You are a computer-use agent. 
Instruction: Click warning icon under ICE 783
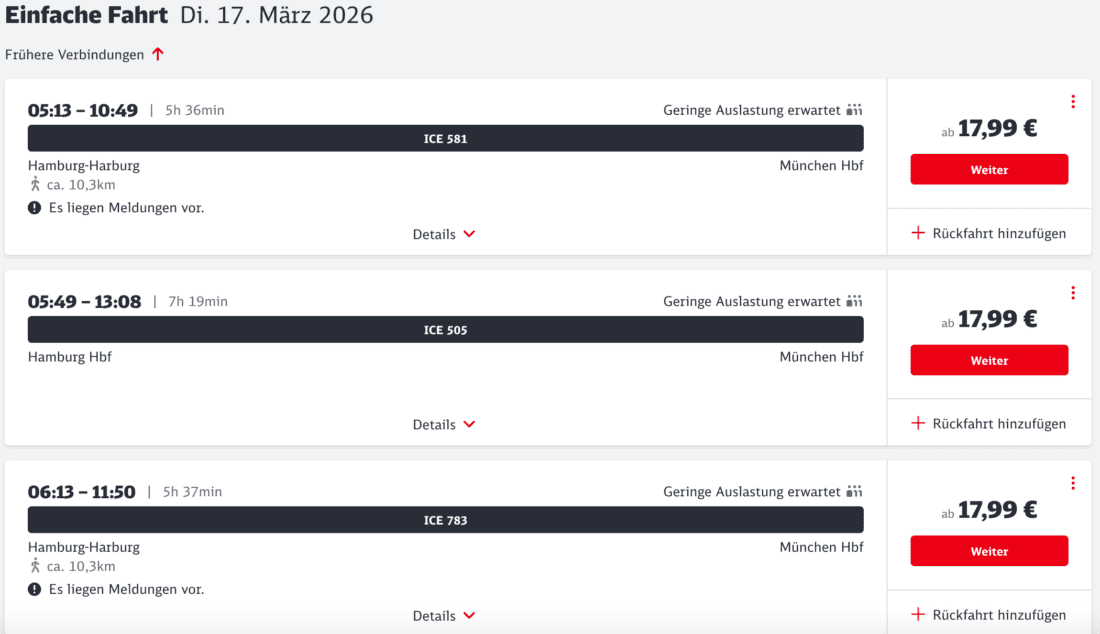click(x=34, y=589)
